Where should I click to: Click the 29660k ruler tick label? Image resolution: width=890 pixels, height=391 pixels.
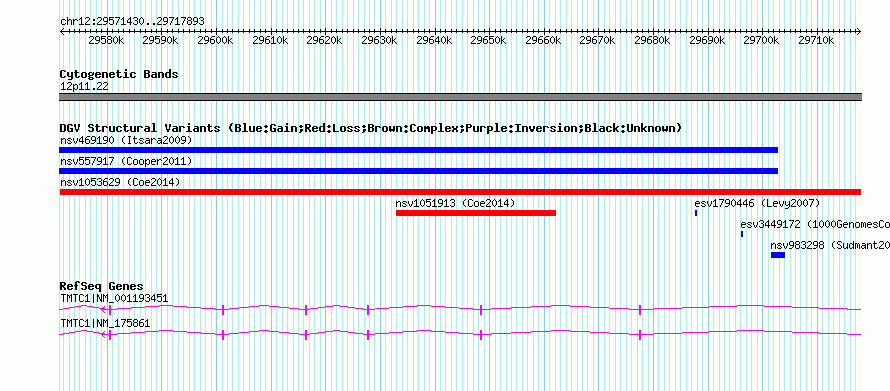click(543, 40)
